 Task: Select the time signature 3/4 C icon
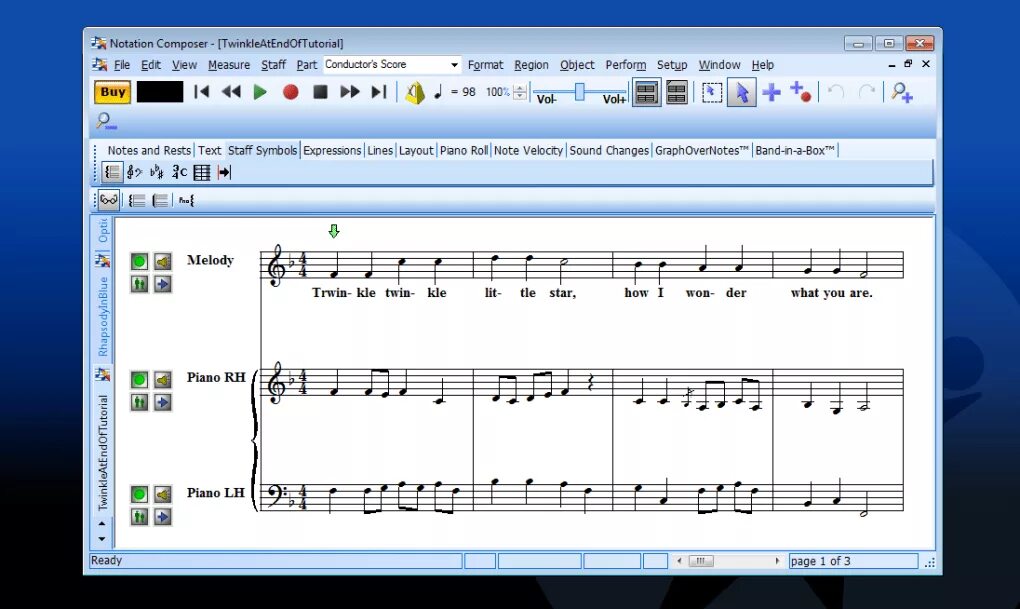point(180,172)
